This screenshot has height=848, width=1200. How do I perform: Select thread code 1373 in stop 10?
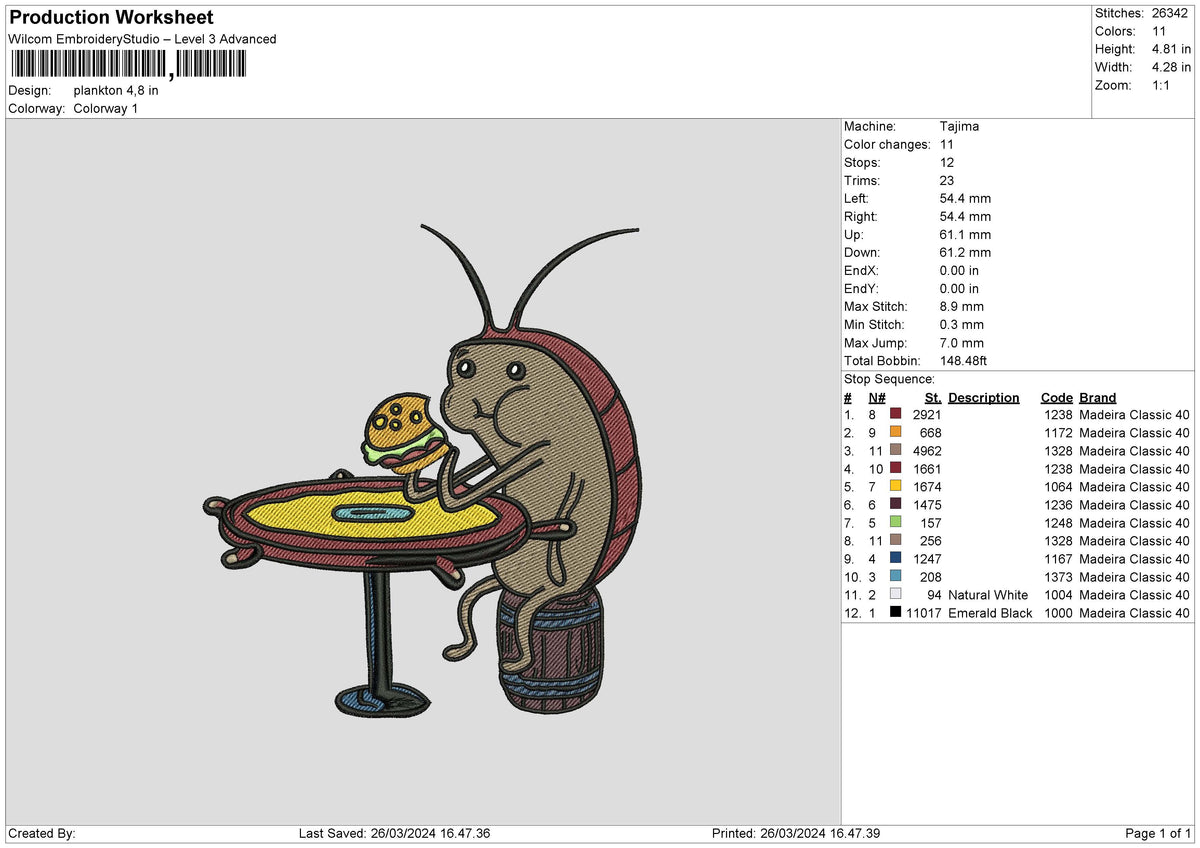pyautogui.click(x=1057, y=576)
